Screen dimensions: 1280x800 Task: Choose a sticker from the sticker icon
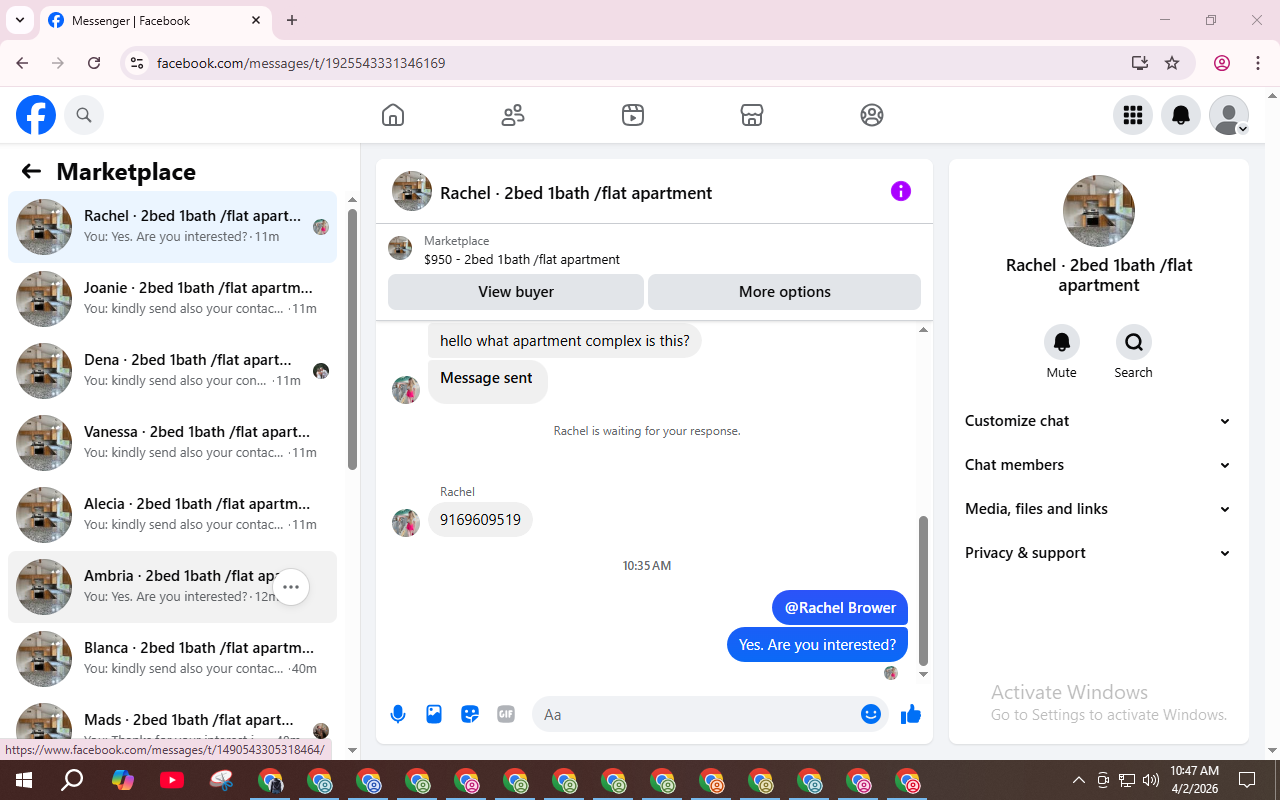pos(470,714)
